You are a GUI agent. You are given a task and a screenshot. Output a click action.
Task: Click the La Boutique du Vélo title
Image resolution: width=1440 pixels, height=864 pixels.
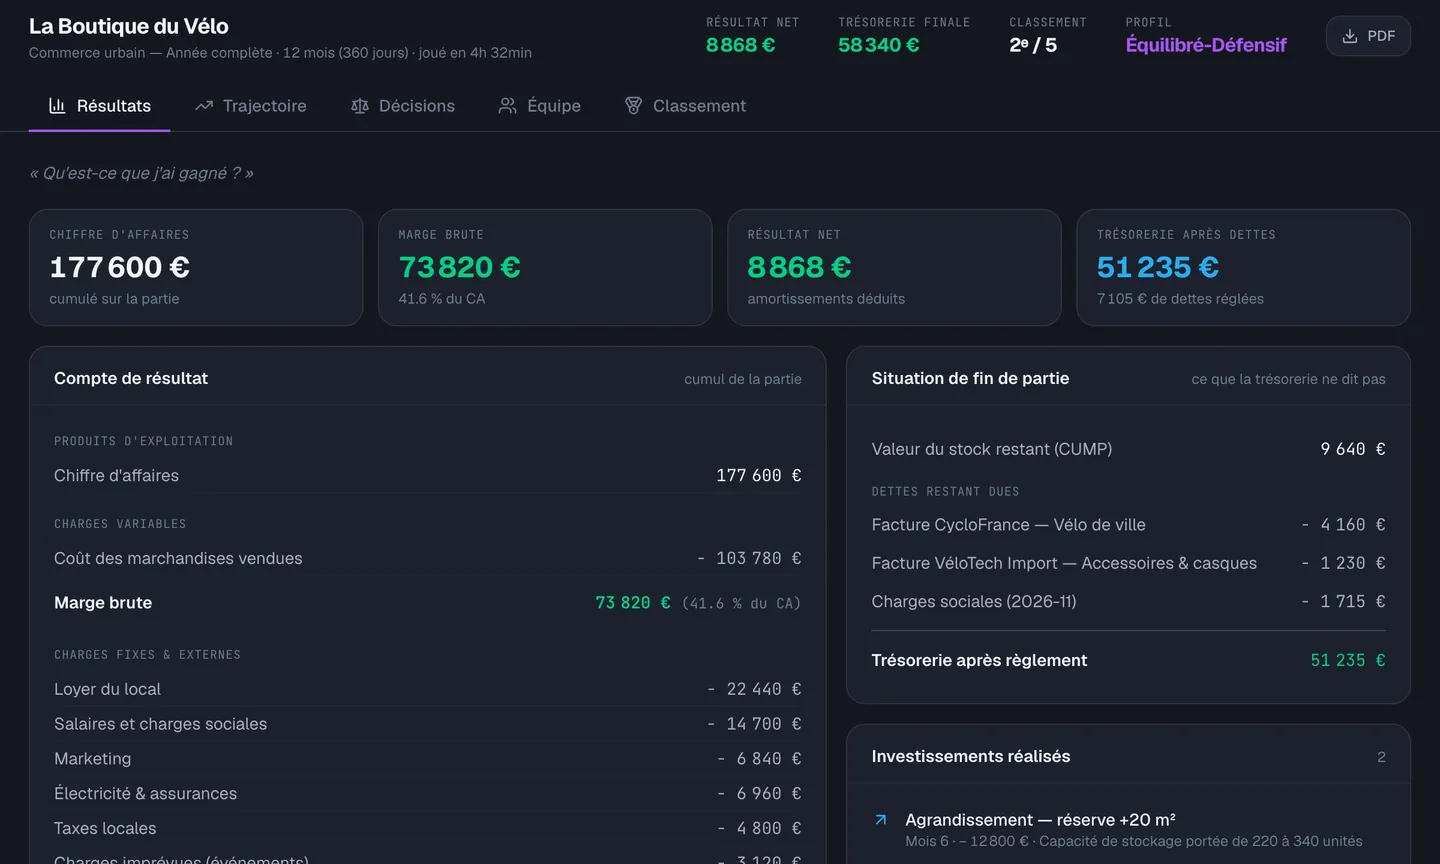tap(129, 26)
